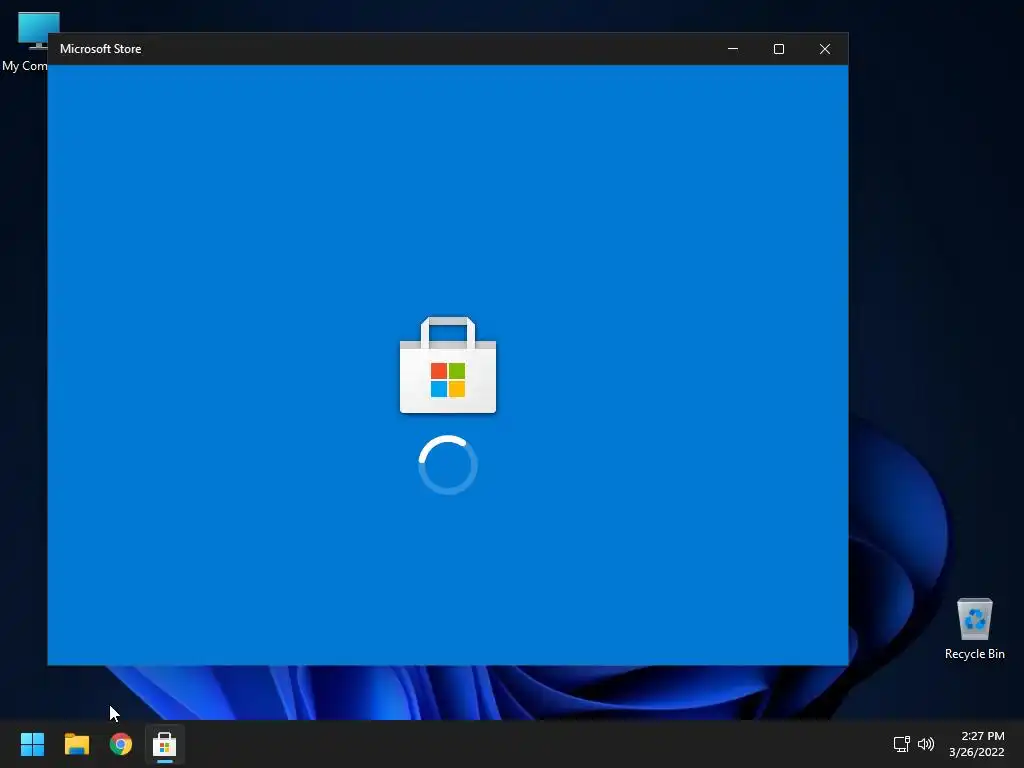This screenshot has width=1024, height=768.
Task: Select the Recycle Bin desktop icon
Action: coord(974,629)
